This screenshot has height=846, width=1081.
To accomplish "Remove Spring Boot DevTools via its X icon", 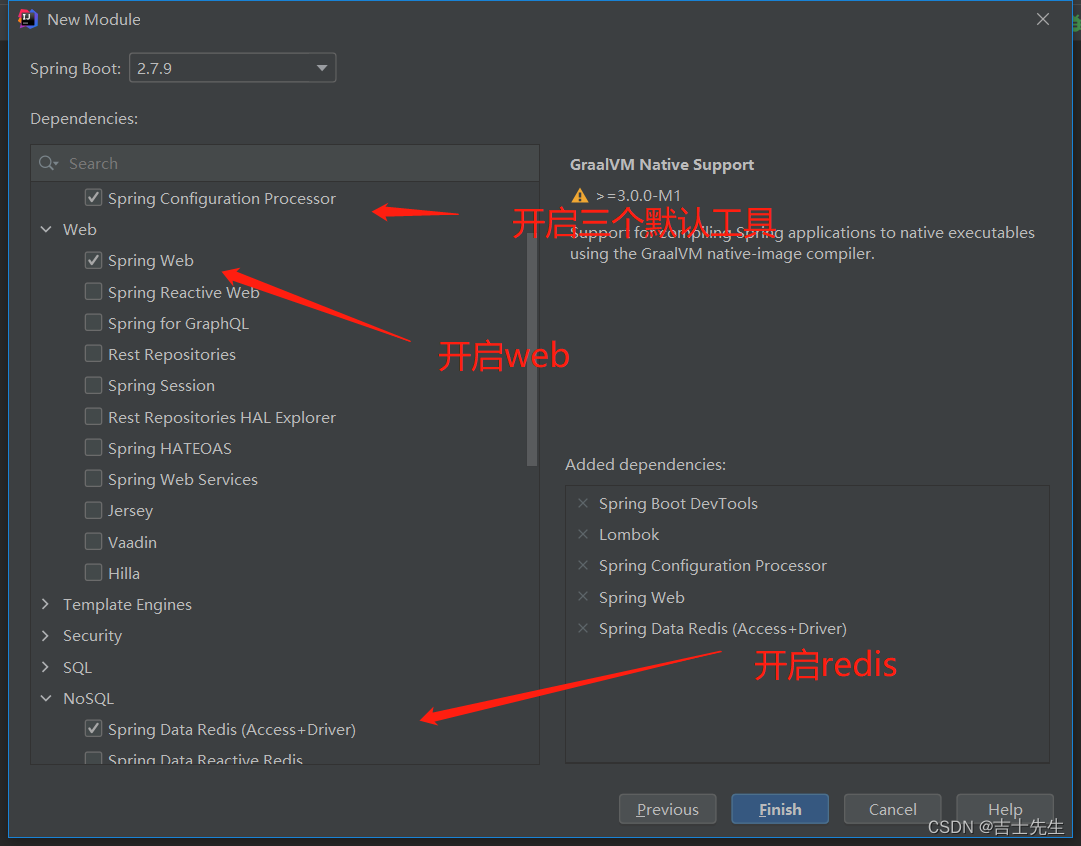I will tap(583, 504).
